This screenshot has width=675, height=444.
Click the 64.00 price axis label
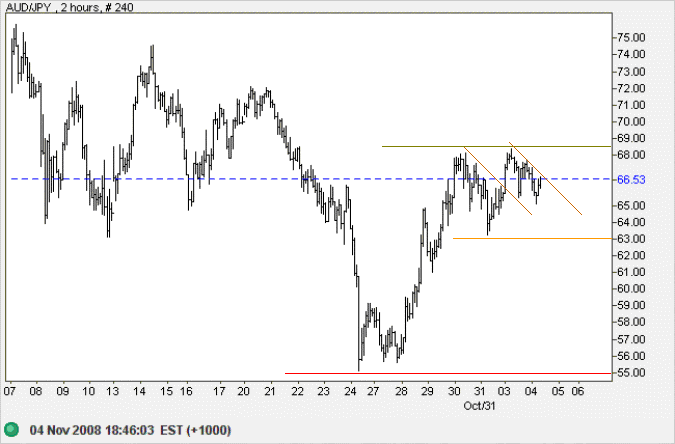coord(631,222)
